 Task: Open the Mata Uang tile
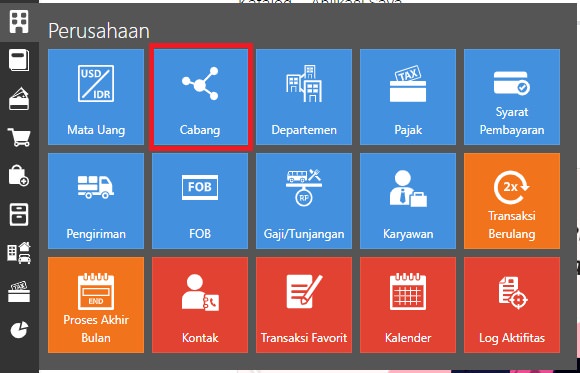(96, 97)
